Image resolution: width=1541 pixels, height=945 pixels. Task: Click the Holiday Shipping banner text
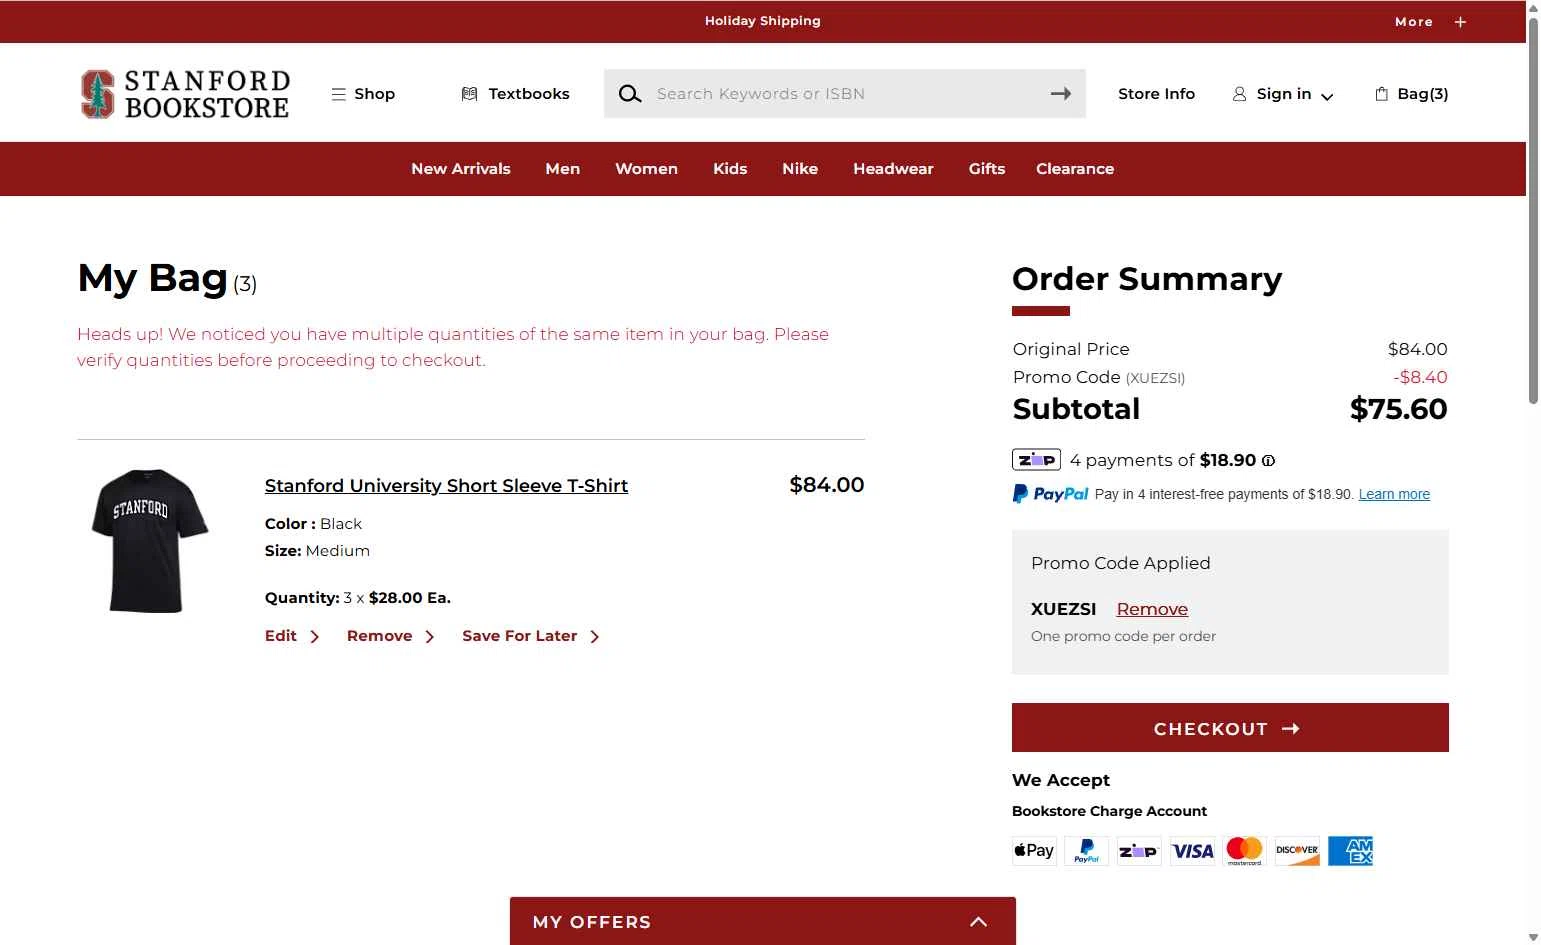coord(762,21)
